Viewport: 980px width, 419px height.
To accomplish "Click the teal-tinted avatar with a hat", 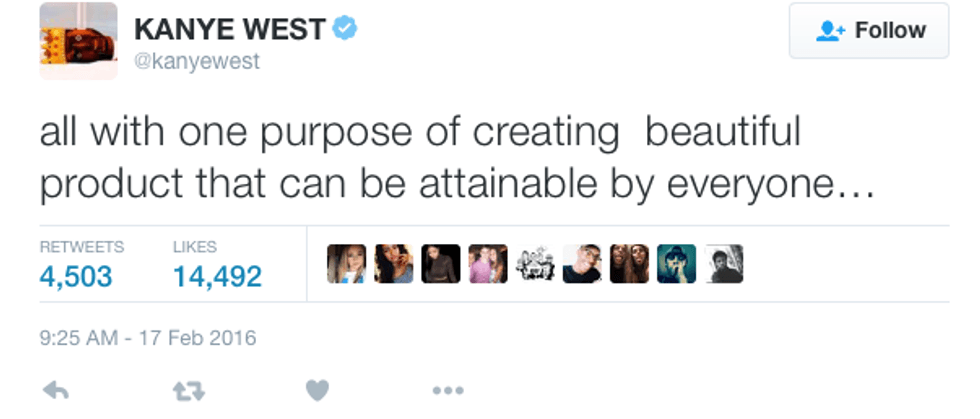I will [x=676, y=264].
